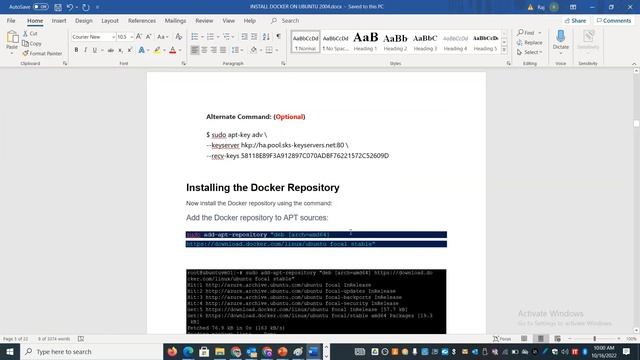Click Find in Editing group
Viewport: 640px width, 360px height.
[526, 33]
